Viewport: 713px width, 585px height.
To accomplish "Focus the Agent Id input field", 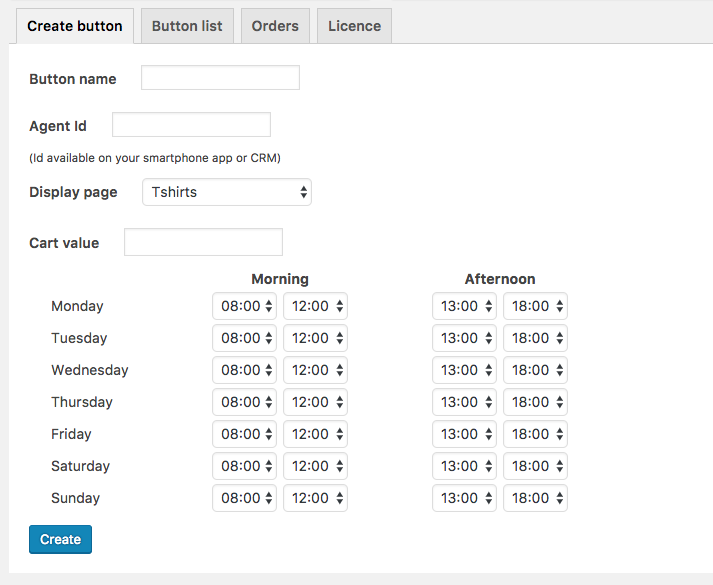I will [x=191, y=125].
